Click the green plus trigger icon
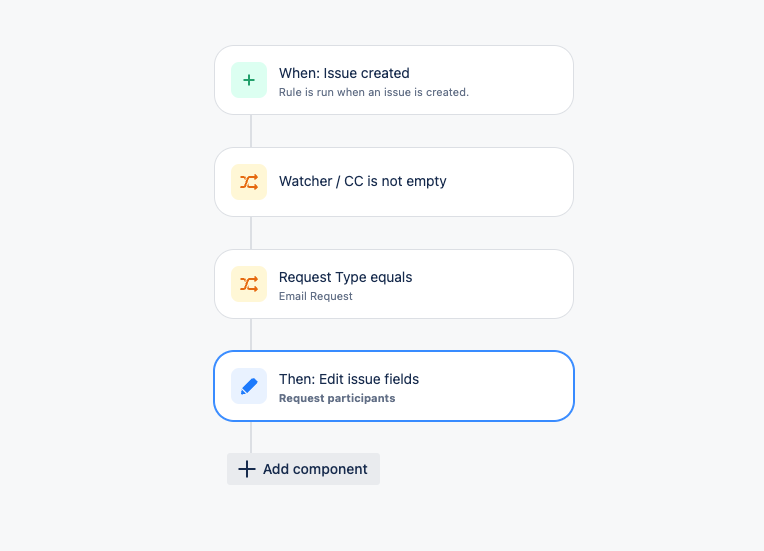The width and height of the screenshot is (764, 551). click(x=248, y=80)
